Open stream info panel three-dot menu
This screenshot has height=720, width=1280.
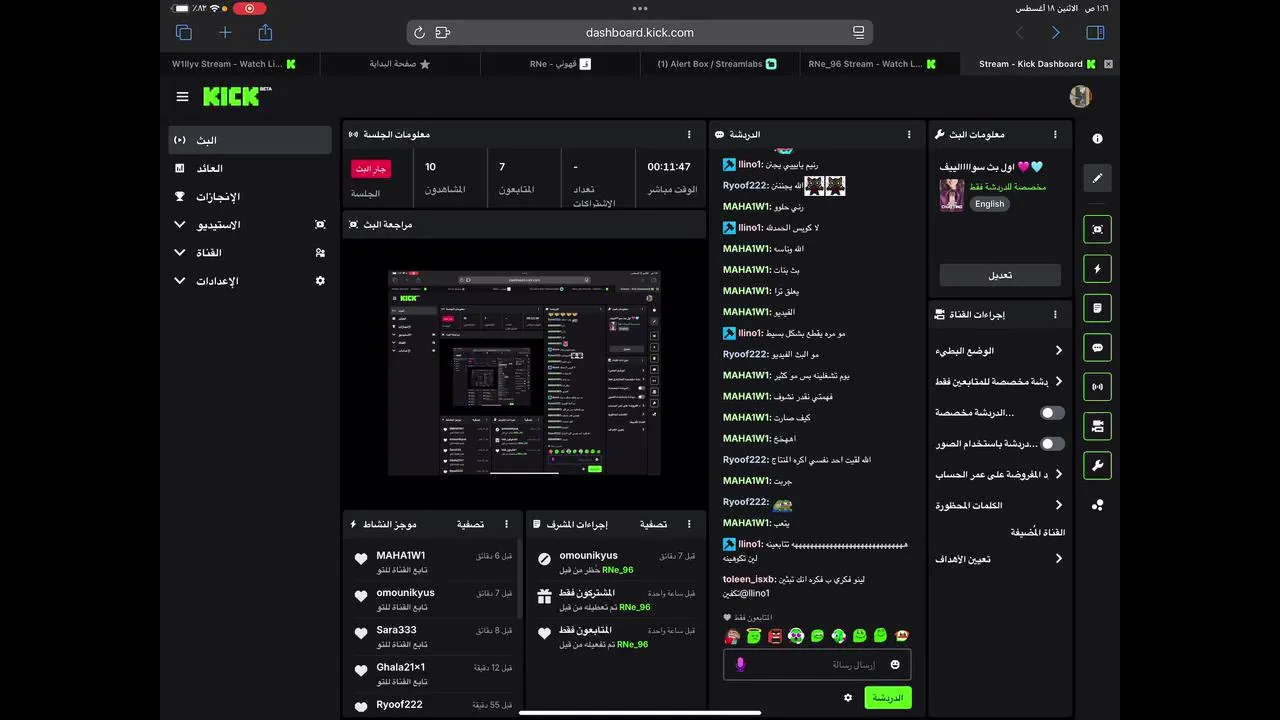(x=1055, y=134)
